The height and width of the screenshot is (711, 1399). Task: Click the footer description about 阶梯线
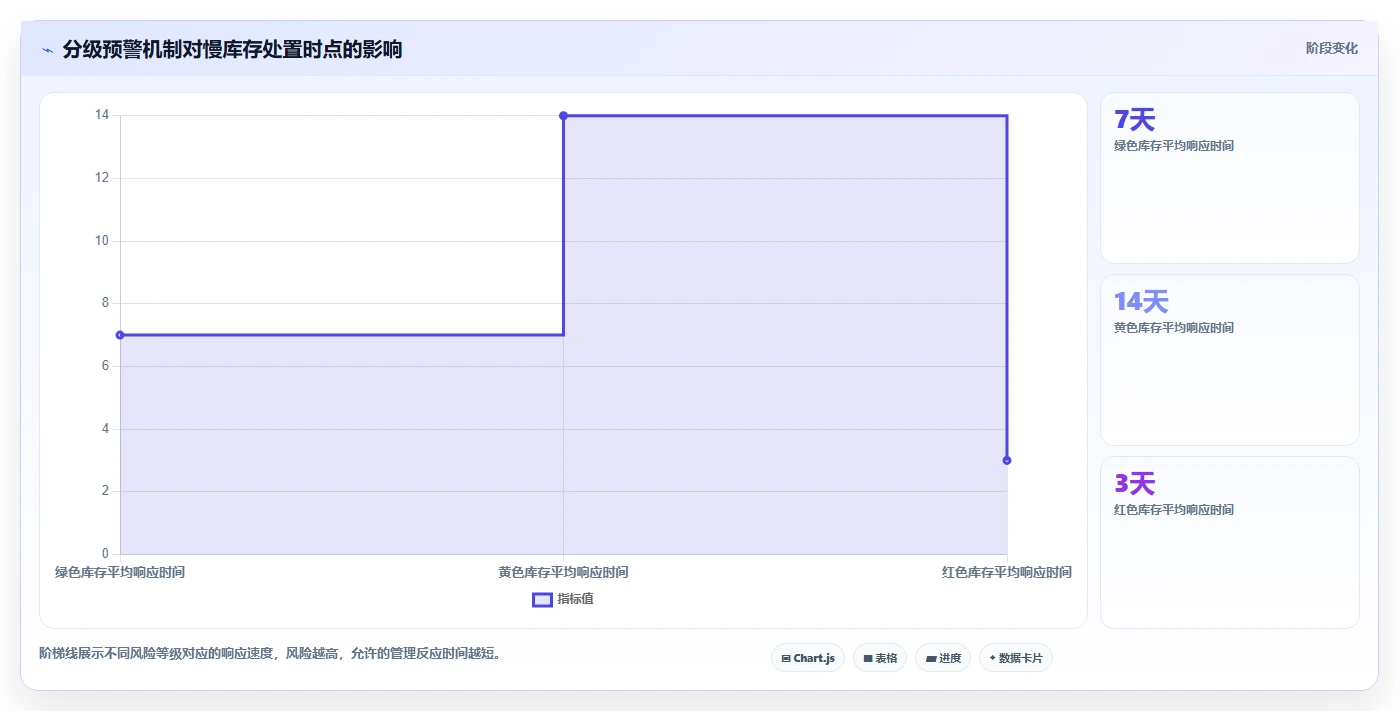(x=270, y=654)
